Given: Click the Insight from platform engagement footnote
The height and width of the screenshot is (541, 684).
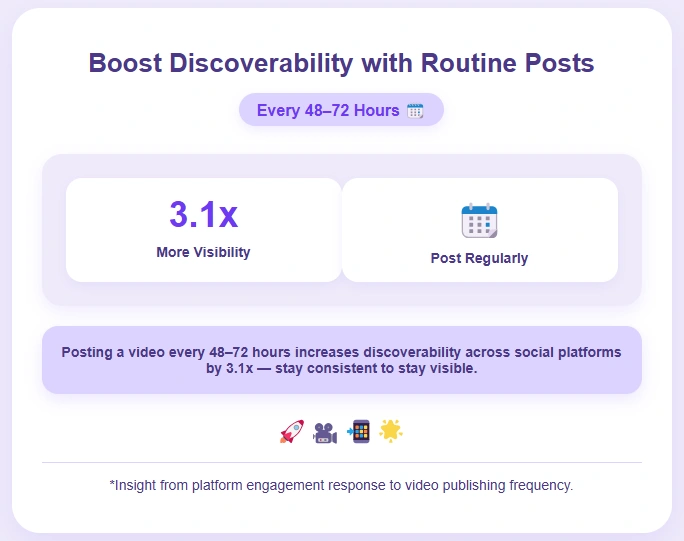Looking at the screenshot, I should click(x=342, y=485).
